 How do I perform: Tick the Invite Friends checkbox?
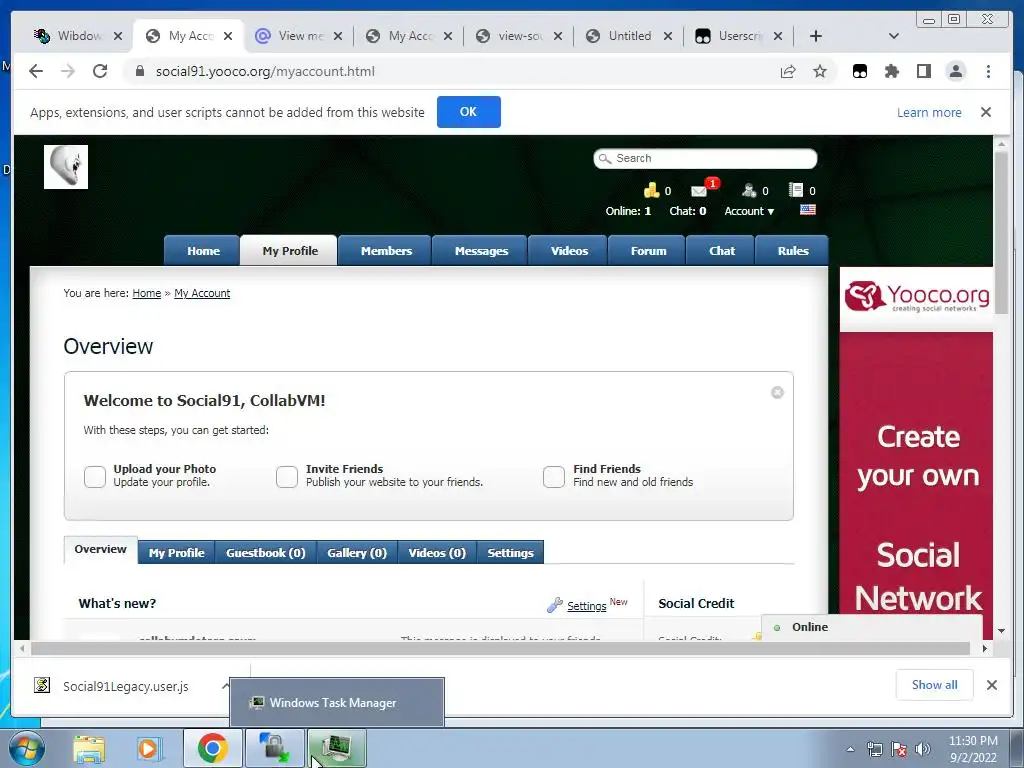pos(287,477)
